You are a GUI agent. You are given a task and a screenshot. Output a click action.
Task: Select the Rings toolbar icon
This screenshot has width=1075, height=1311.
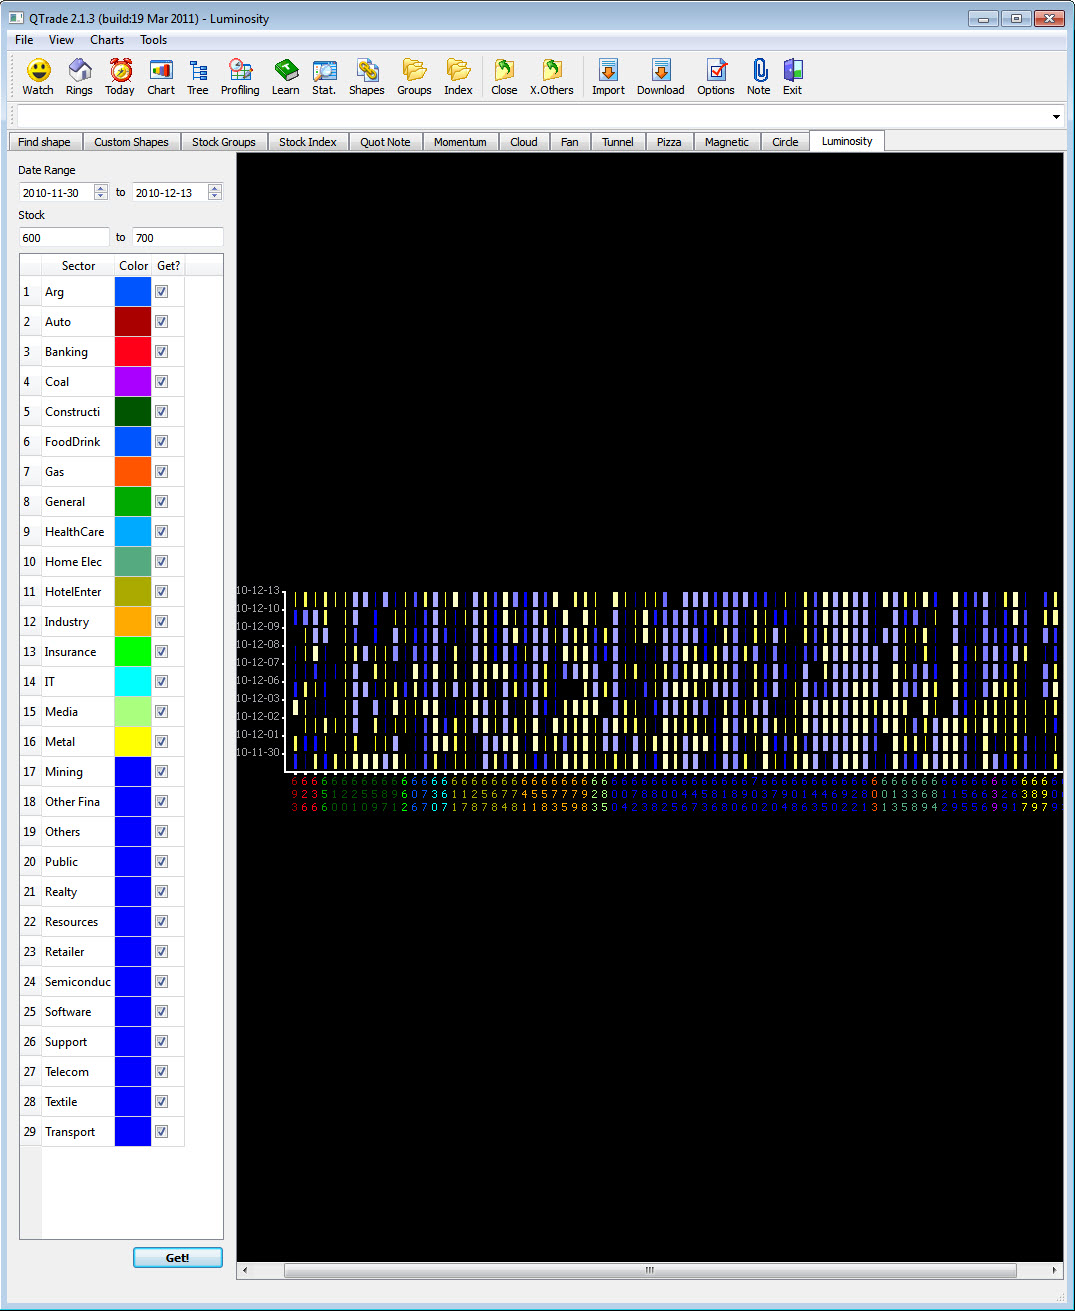click(79, 75)
